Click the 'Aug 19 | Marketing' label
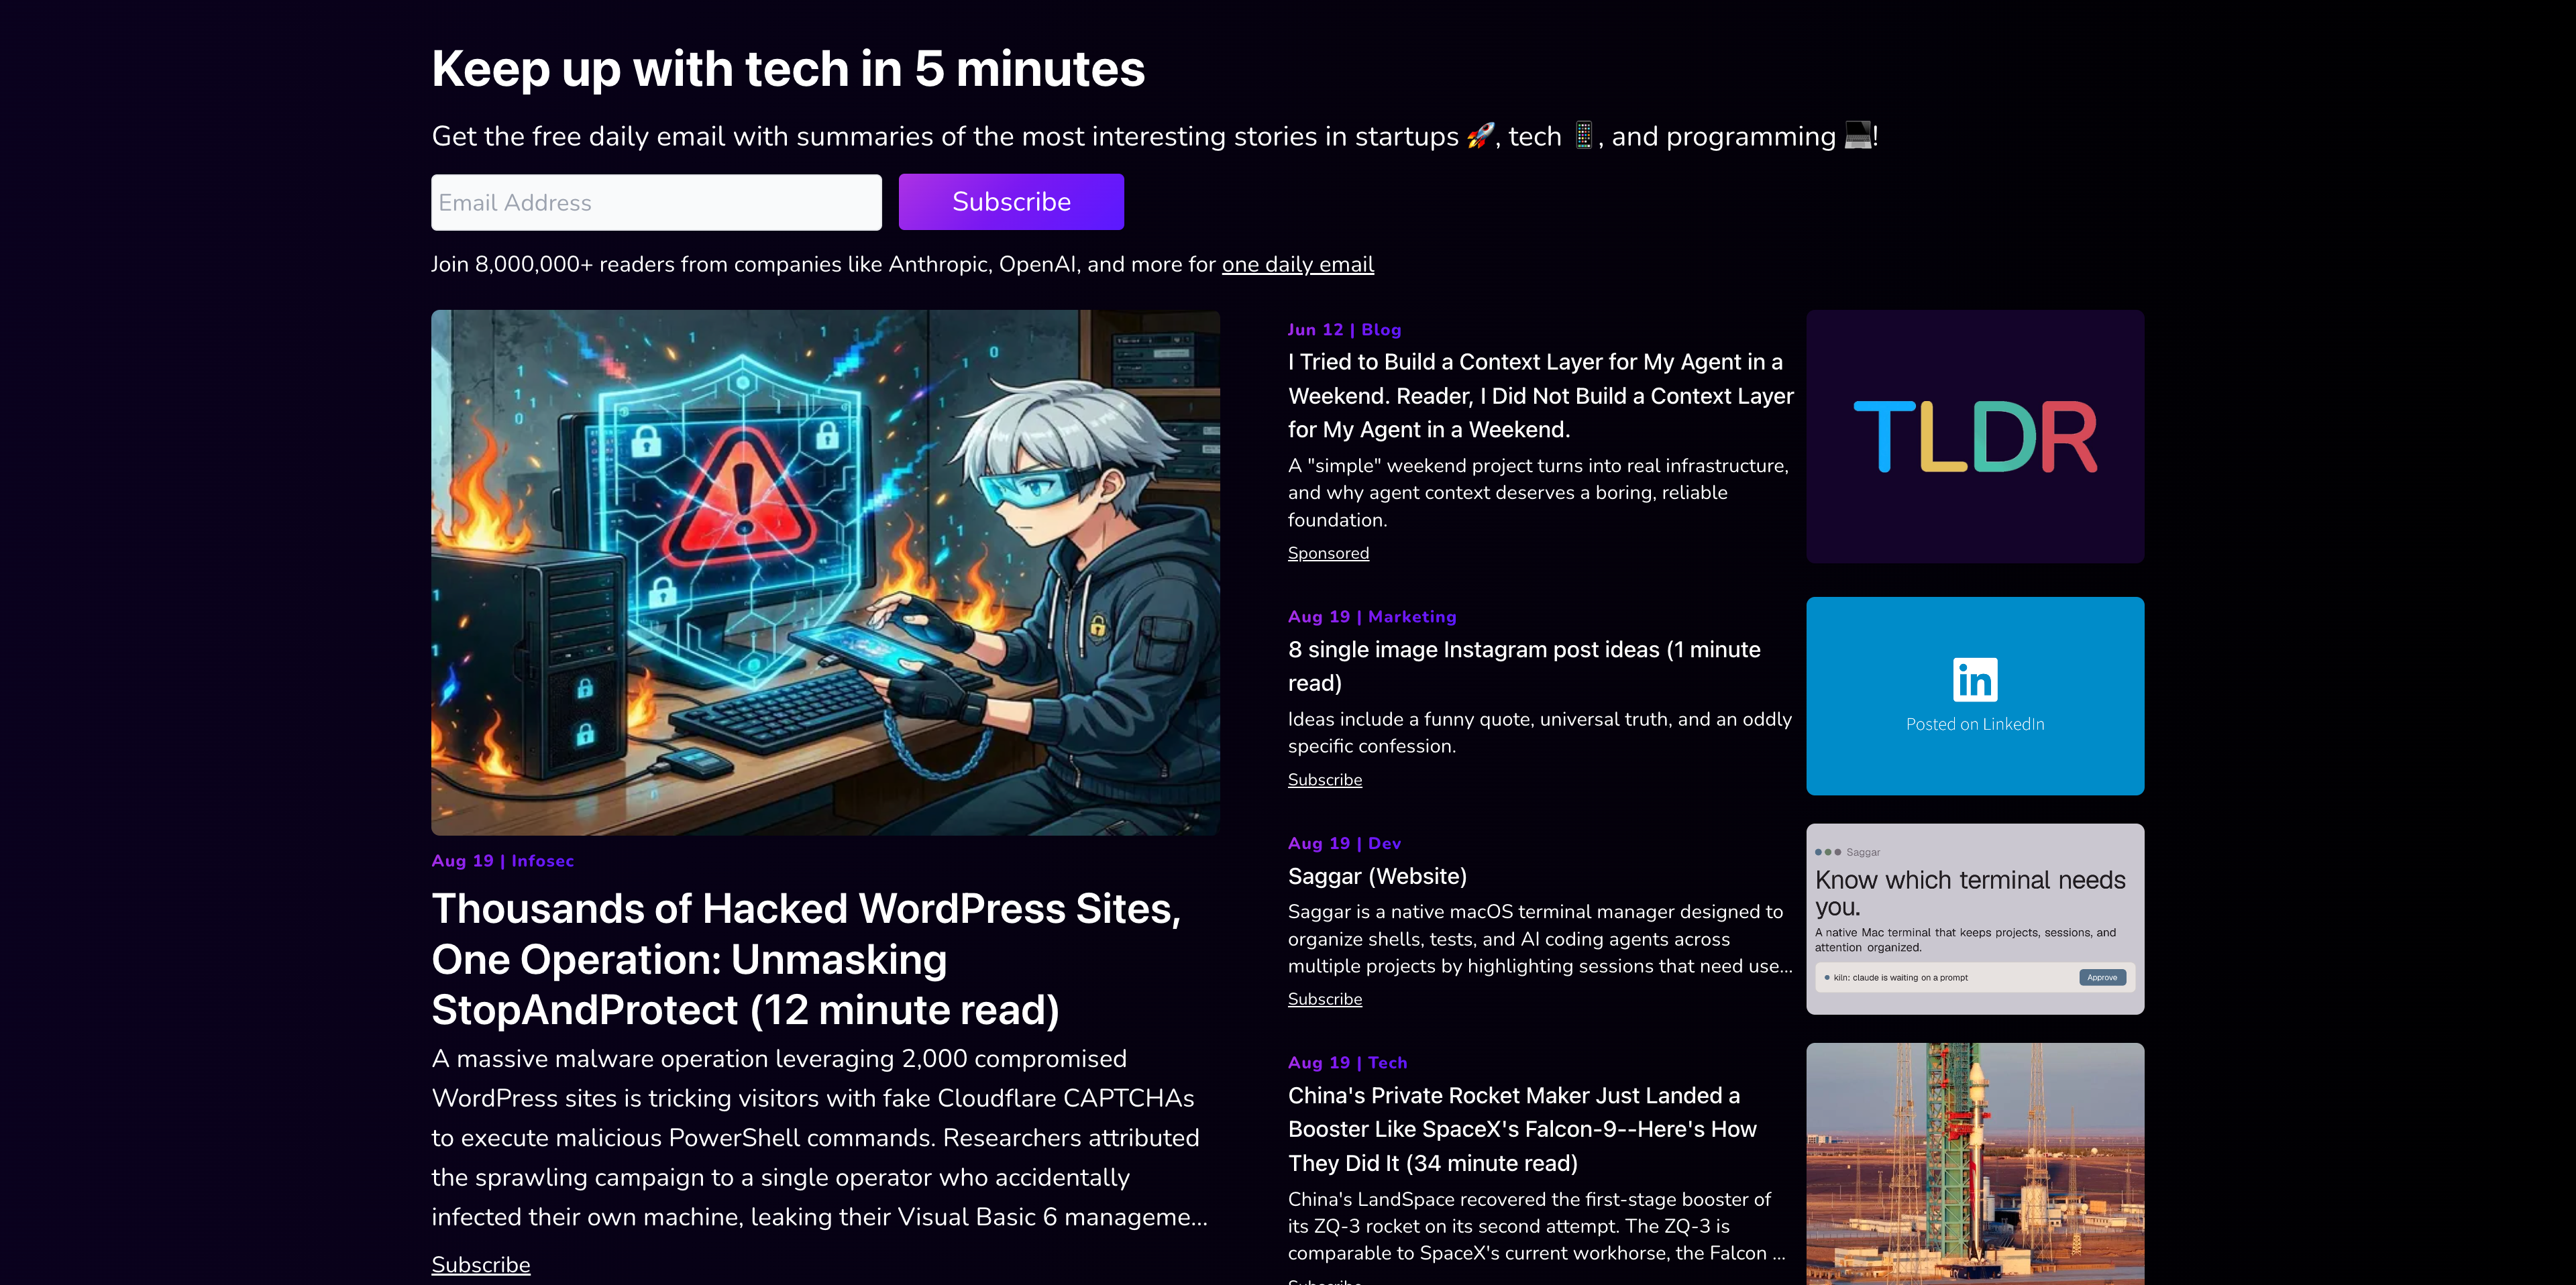This screenshot has width=2576, height=1285. tap(1372, 616)
